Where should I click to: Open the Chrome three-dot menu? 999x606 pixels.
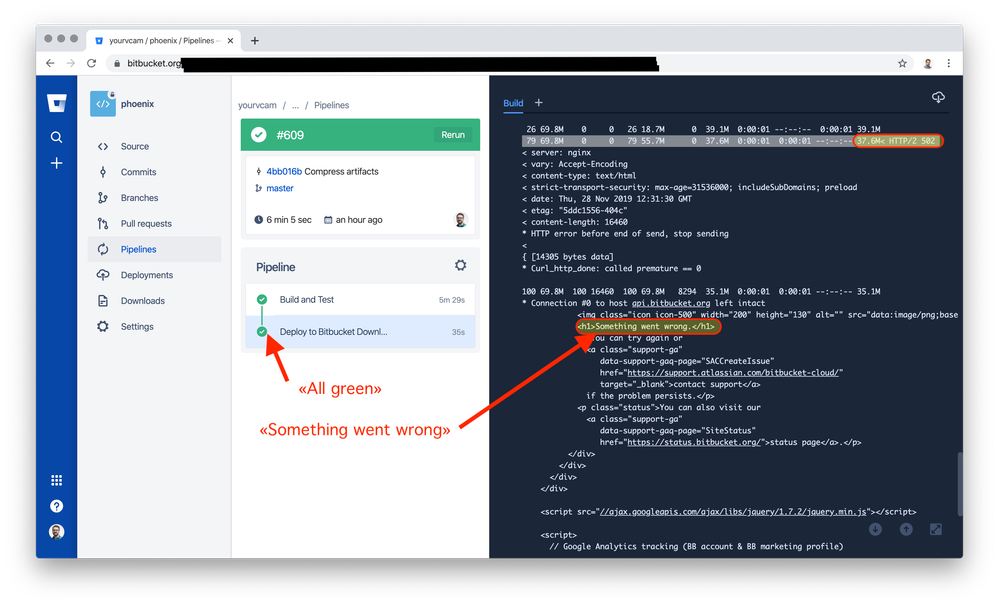949,63
